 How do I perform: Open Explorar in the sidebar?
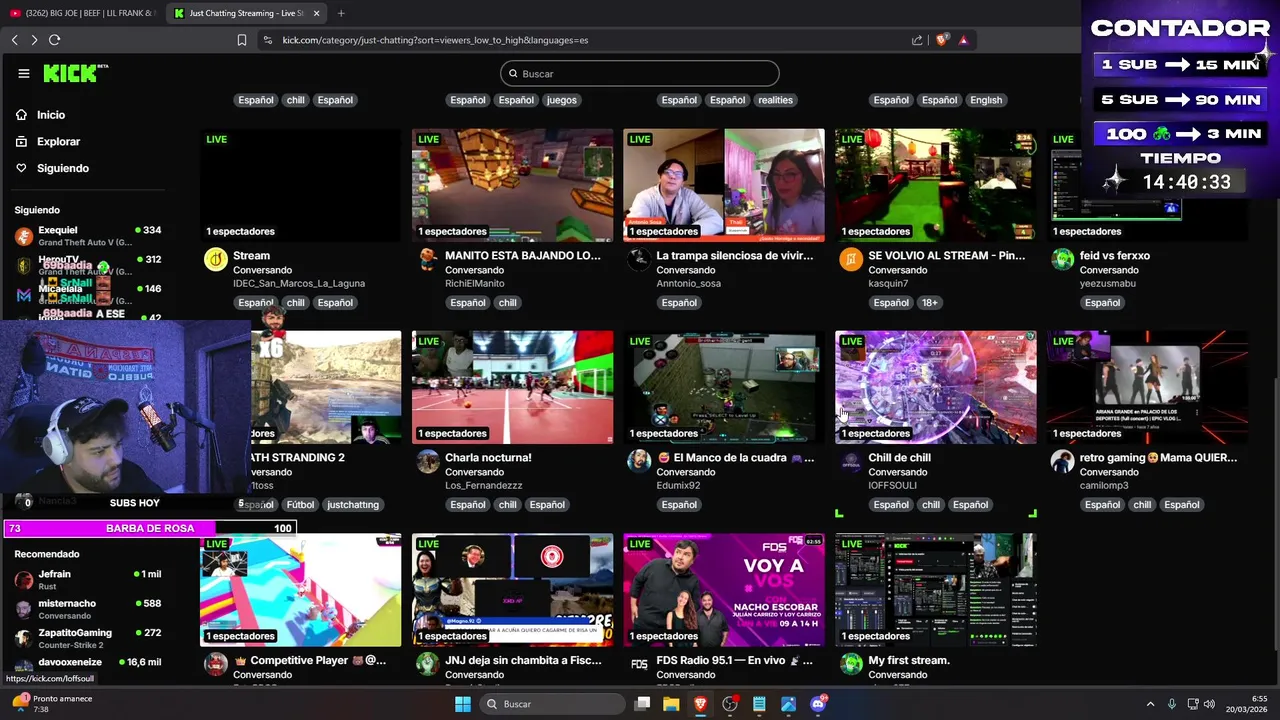click(x=58, y=142)
